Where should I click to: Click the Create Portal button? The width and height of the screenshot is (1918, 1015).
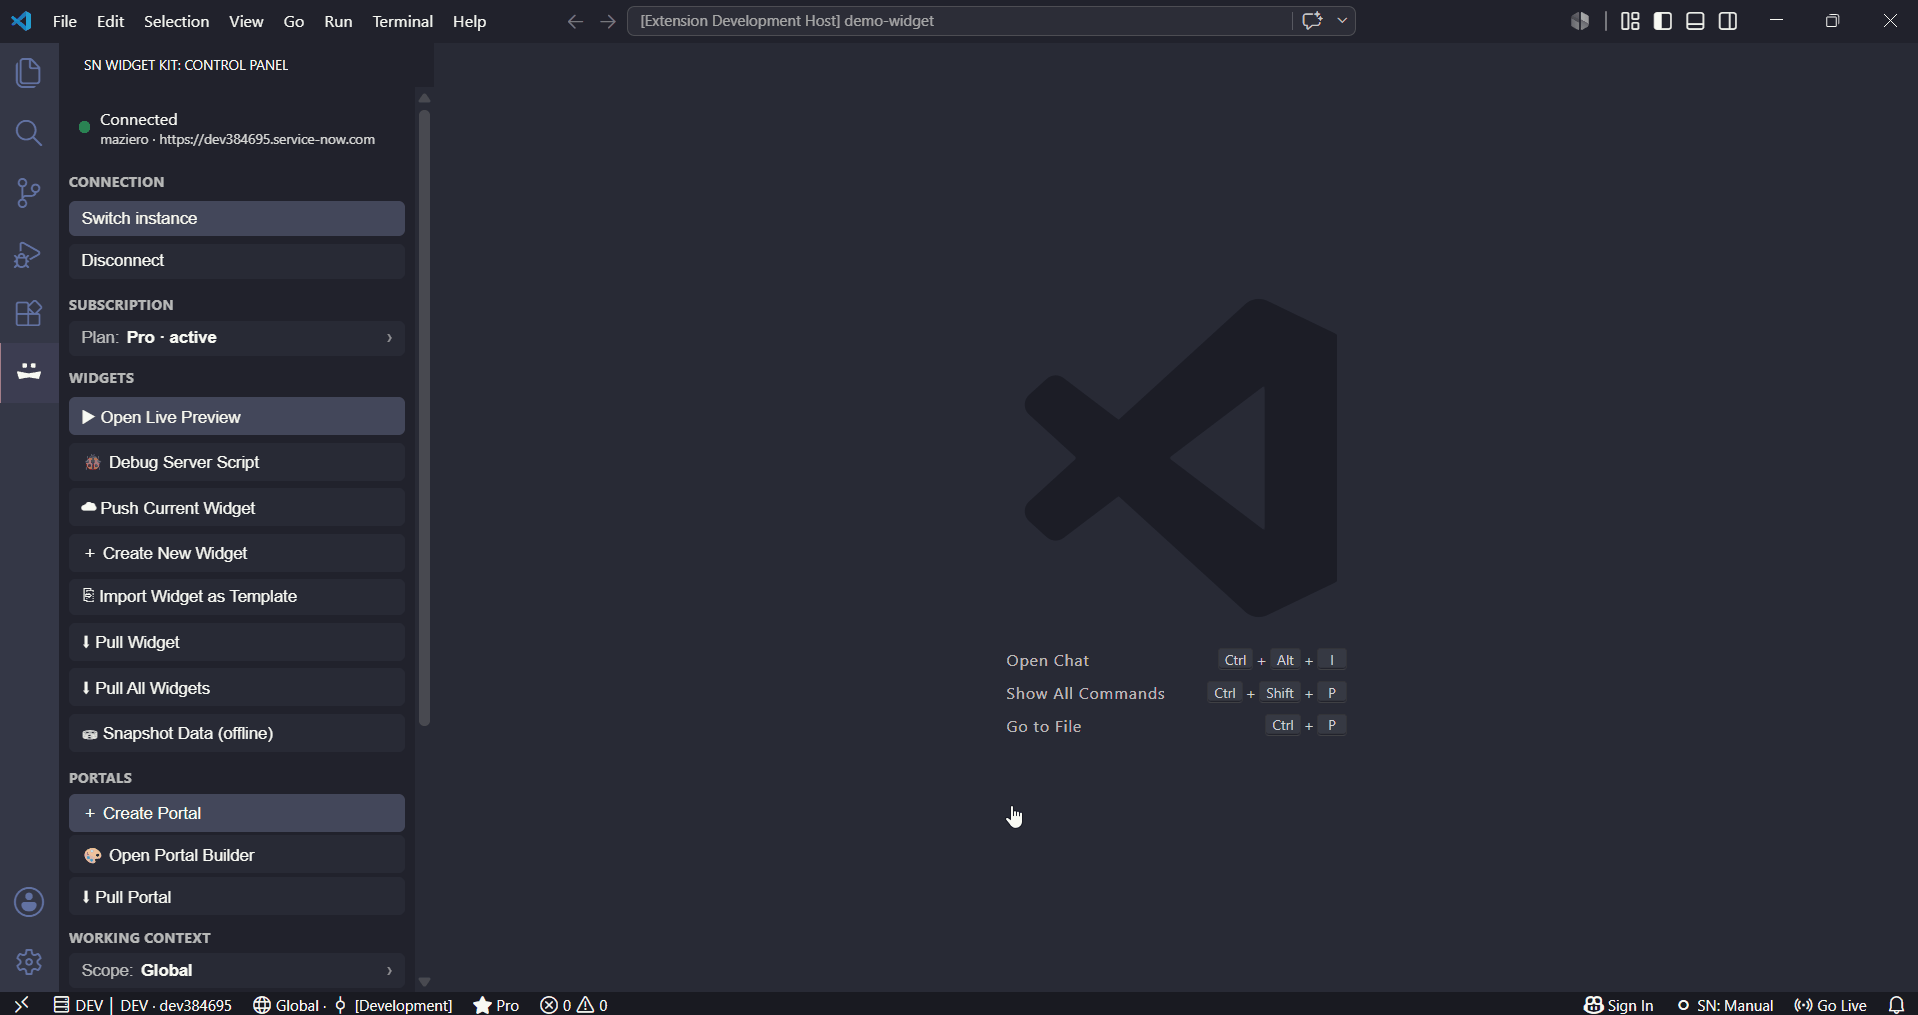point(237,813)
